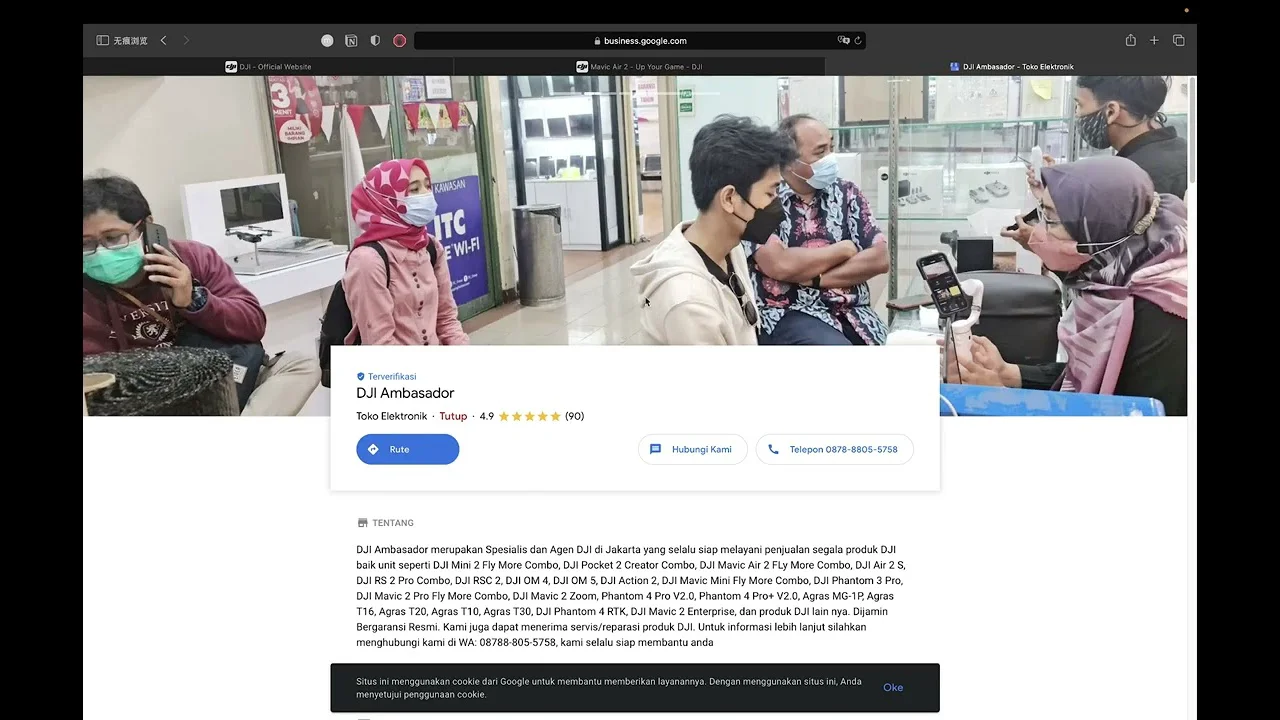The height and width of the screenshot is (720, 1280).
Task: Click the blue Rute button
Action: click(408, 449)
